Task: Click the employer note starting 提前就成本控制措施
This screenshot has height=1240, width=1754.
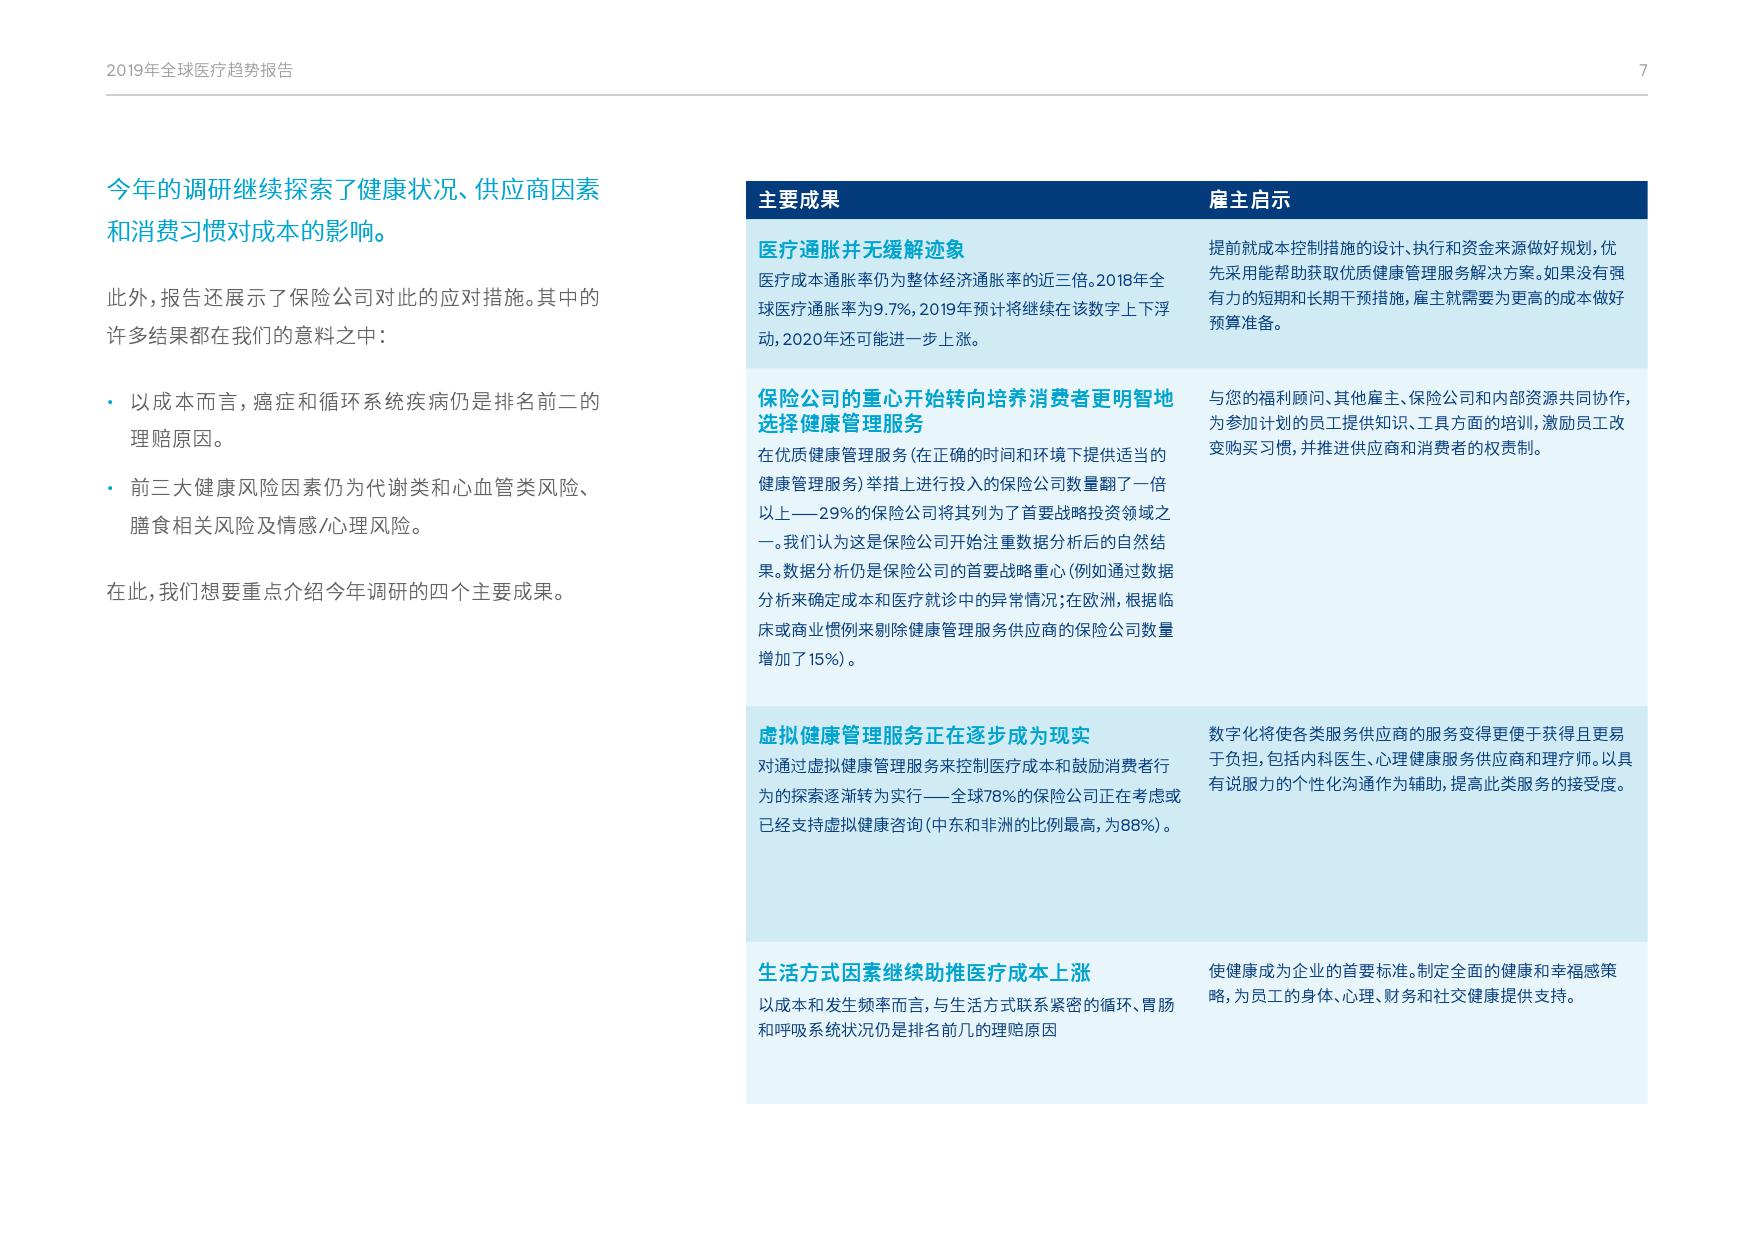Action: pos(1418,285)
